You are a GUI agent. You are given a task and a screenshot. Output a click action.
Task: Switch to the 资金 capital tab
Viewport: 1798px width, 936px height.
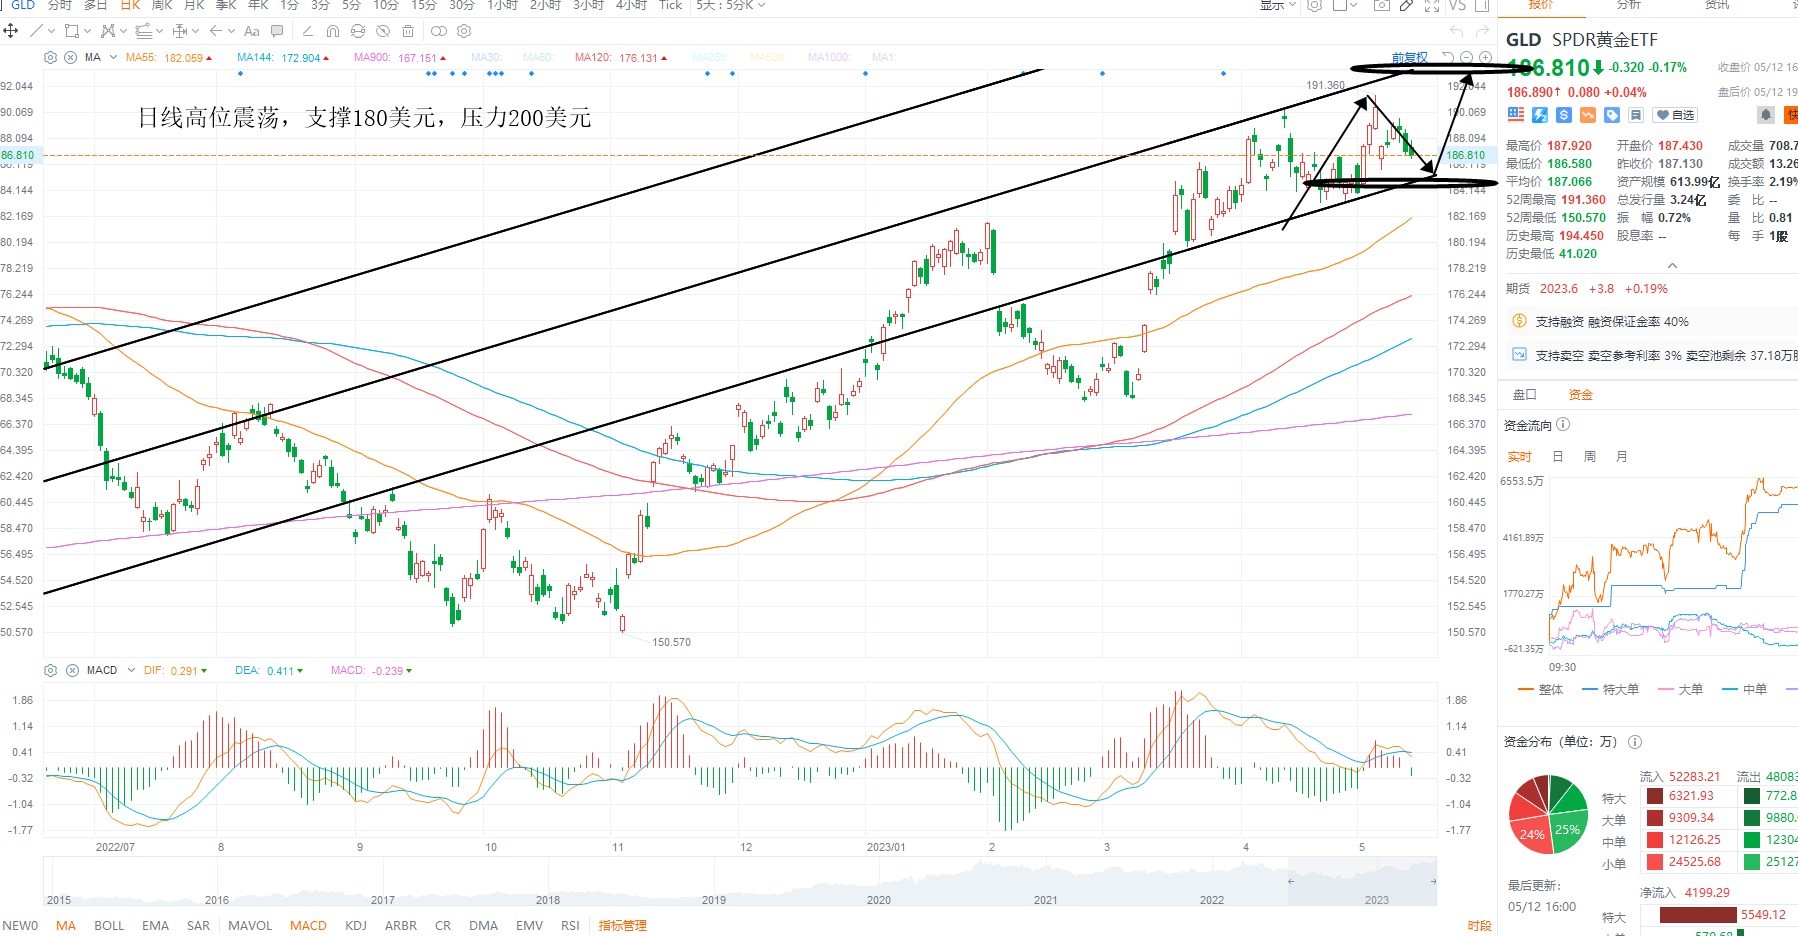(x=1581, y=395)
